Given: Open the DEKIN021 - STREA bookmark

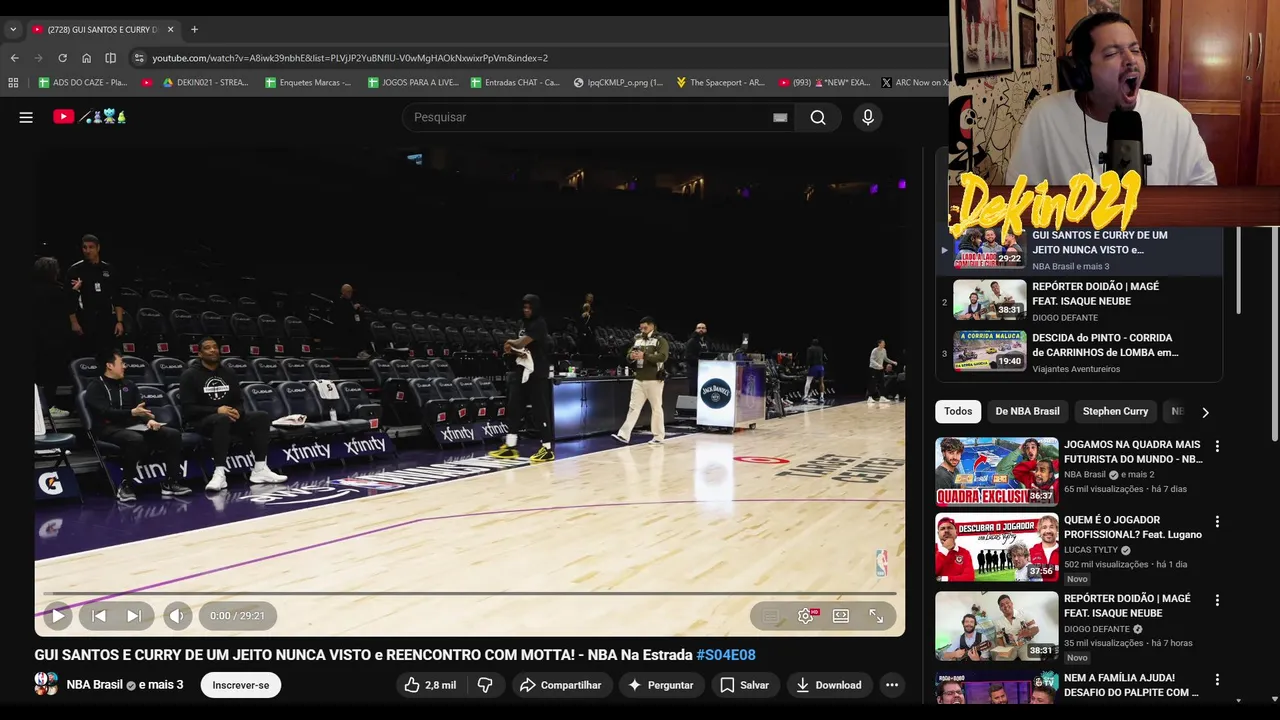Looking at the screenshot, I should 205,83.
